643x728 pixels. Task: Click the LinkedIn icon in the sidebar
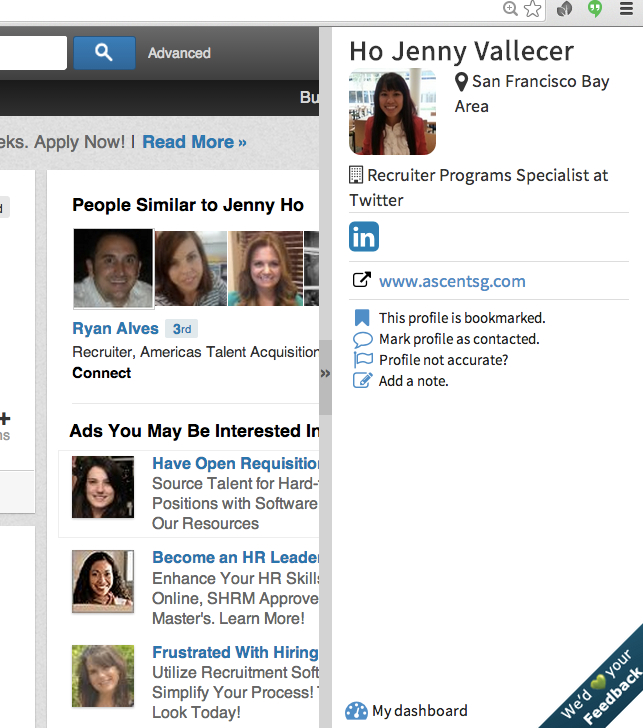364,237
